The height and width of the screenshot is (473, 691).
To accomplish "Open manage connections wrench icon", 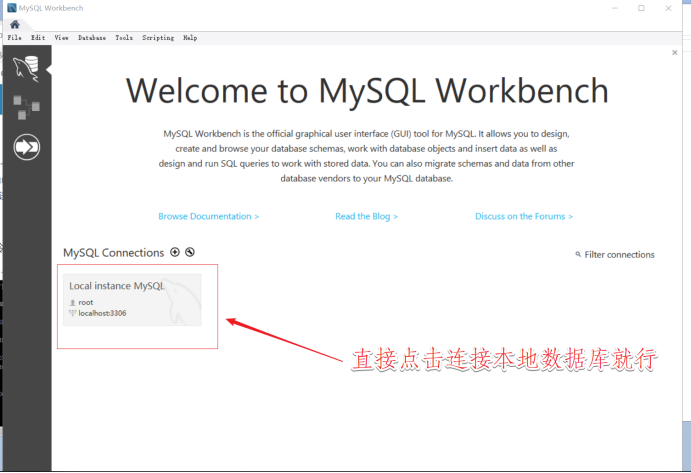I will click(x=190, y=252).
